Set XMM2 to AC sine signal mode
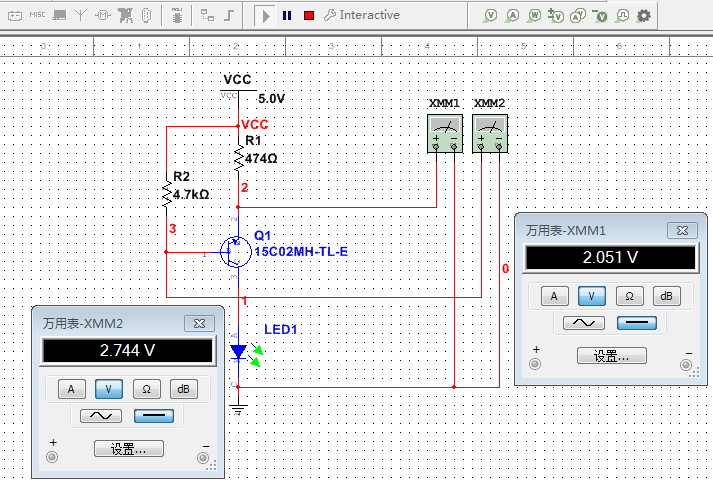This screenshot has height=481, width=713. click(x=101, y=416)
